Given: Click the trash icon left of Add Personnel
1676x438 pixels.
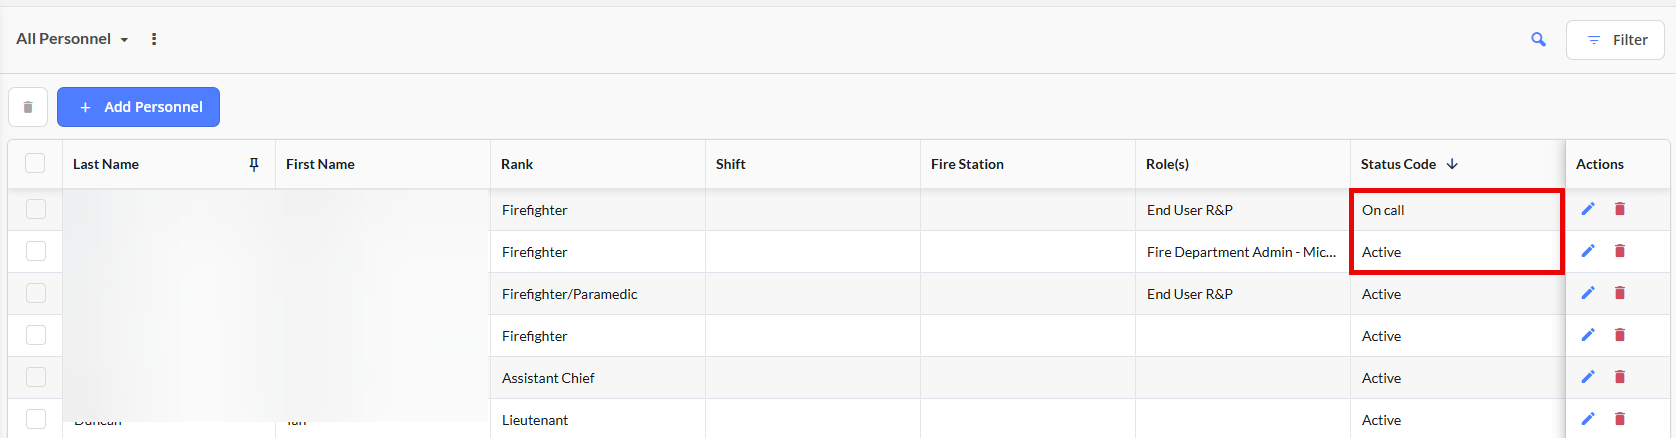Looking at the screenshot, I should 28,107.
